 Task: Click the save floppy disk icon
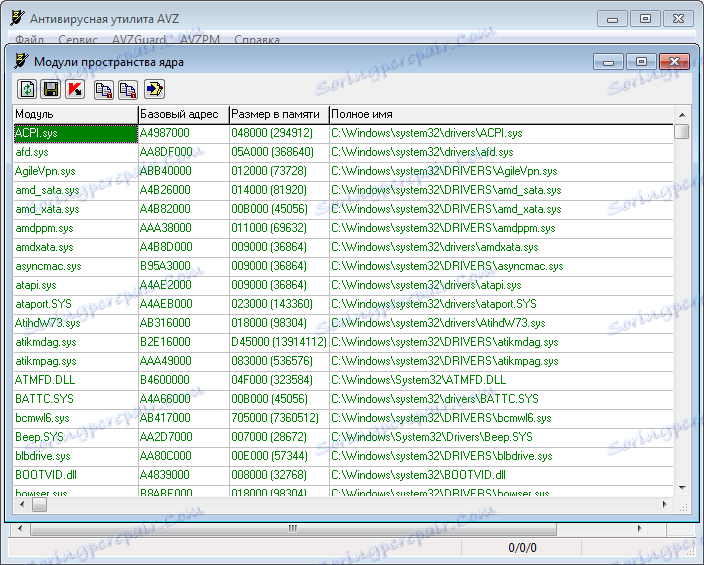click(x=51, y=89)
